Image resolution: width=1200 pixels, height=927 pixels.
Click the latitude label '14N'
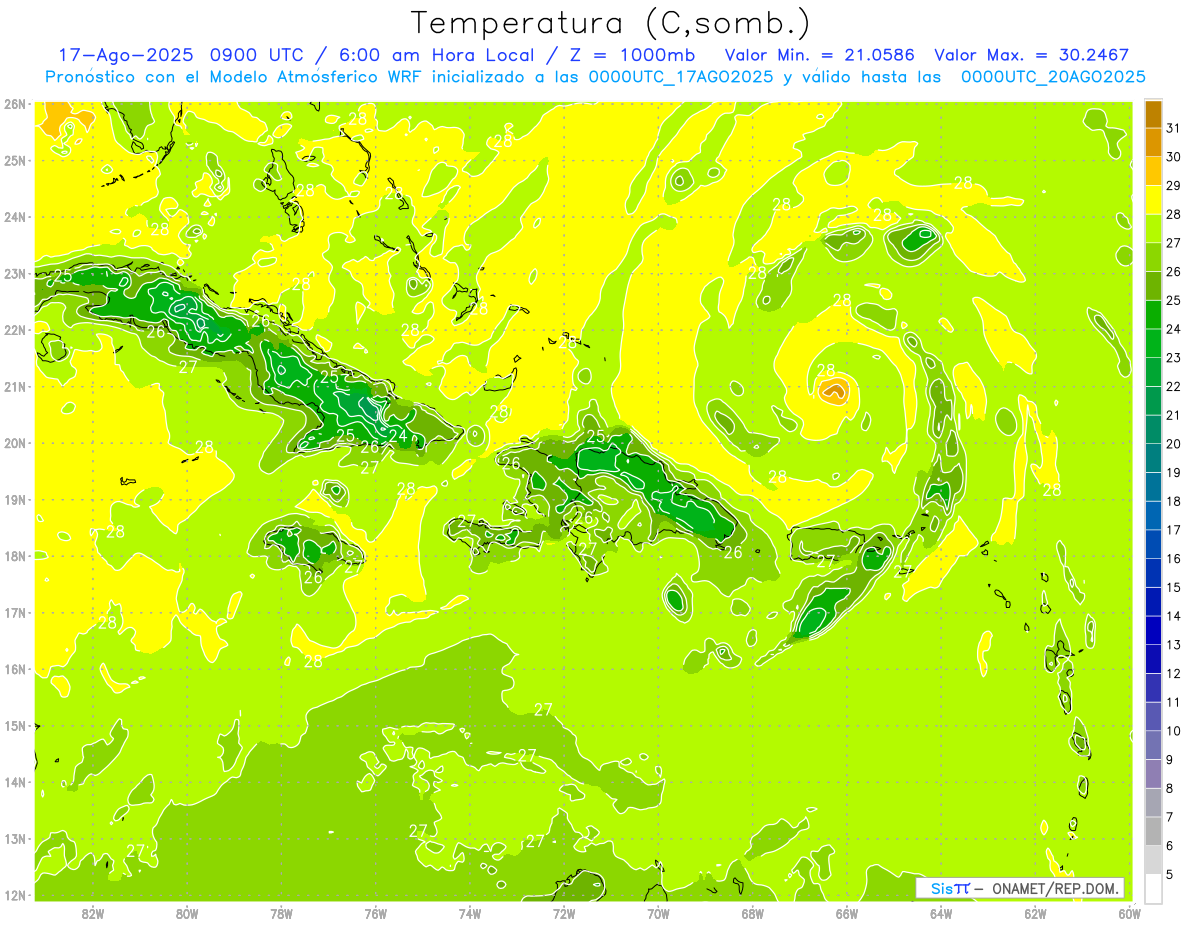tap(15, 782)
